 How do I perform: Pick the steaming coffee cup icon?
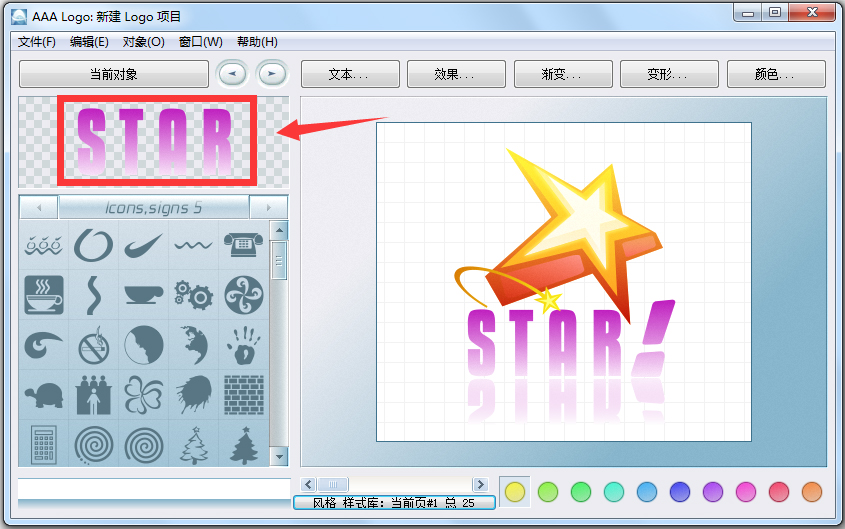click(x=44, y=295)
